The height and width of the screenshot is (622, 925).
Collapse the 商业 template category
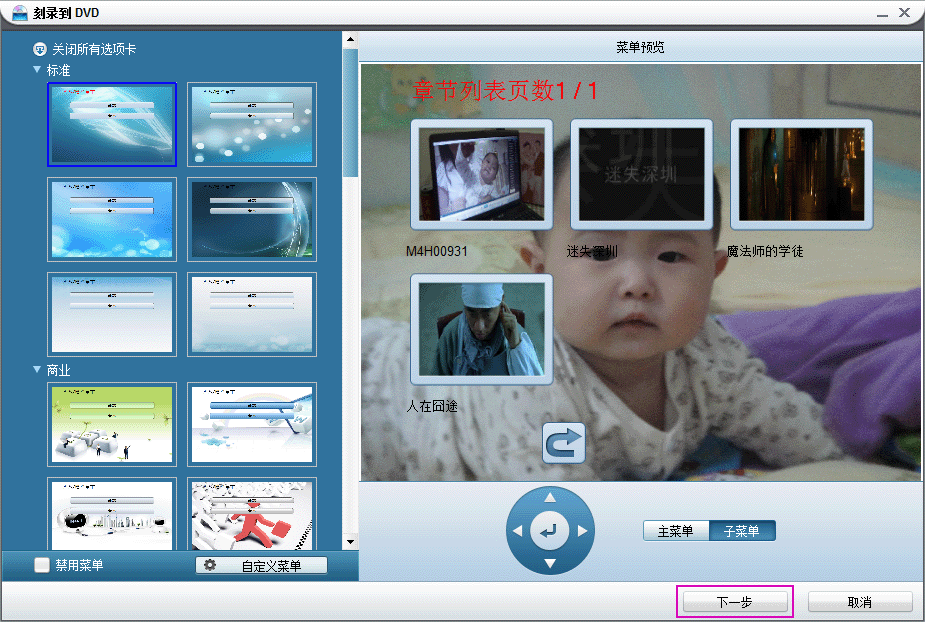click(37, 369)
